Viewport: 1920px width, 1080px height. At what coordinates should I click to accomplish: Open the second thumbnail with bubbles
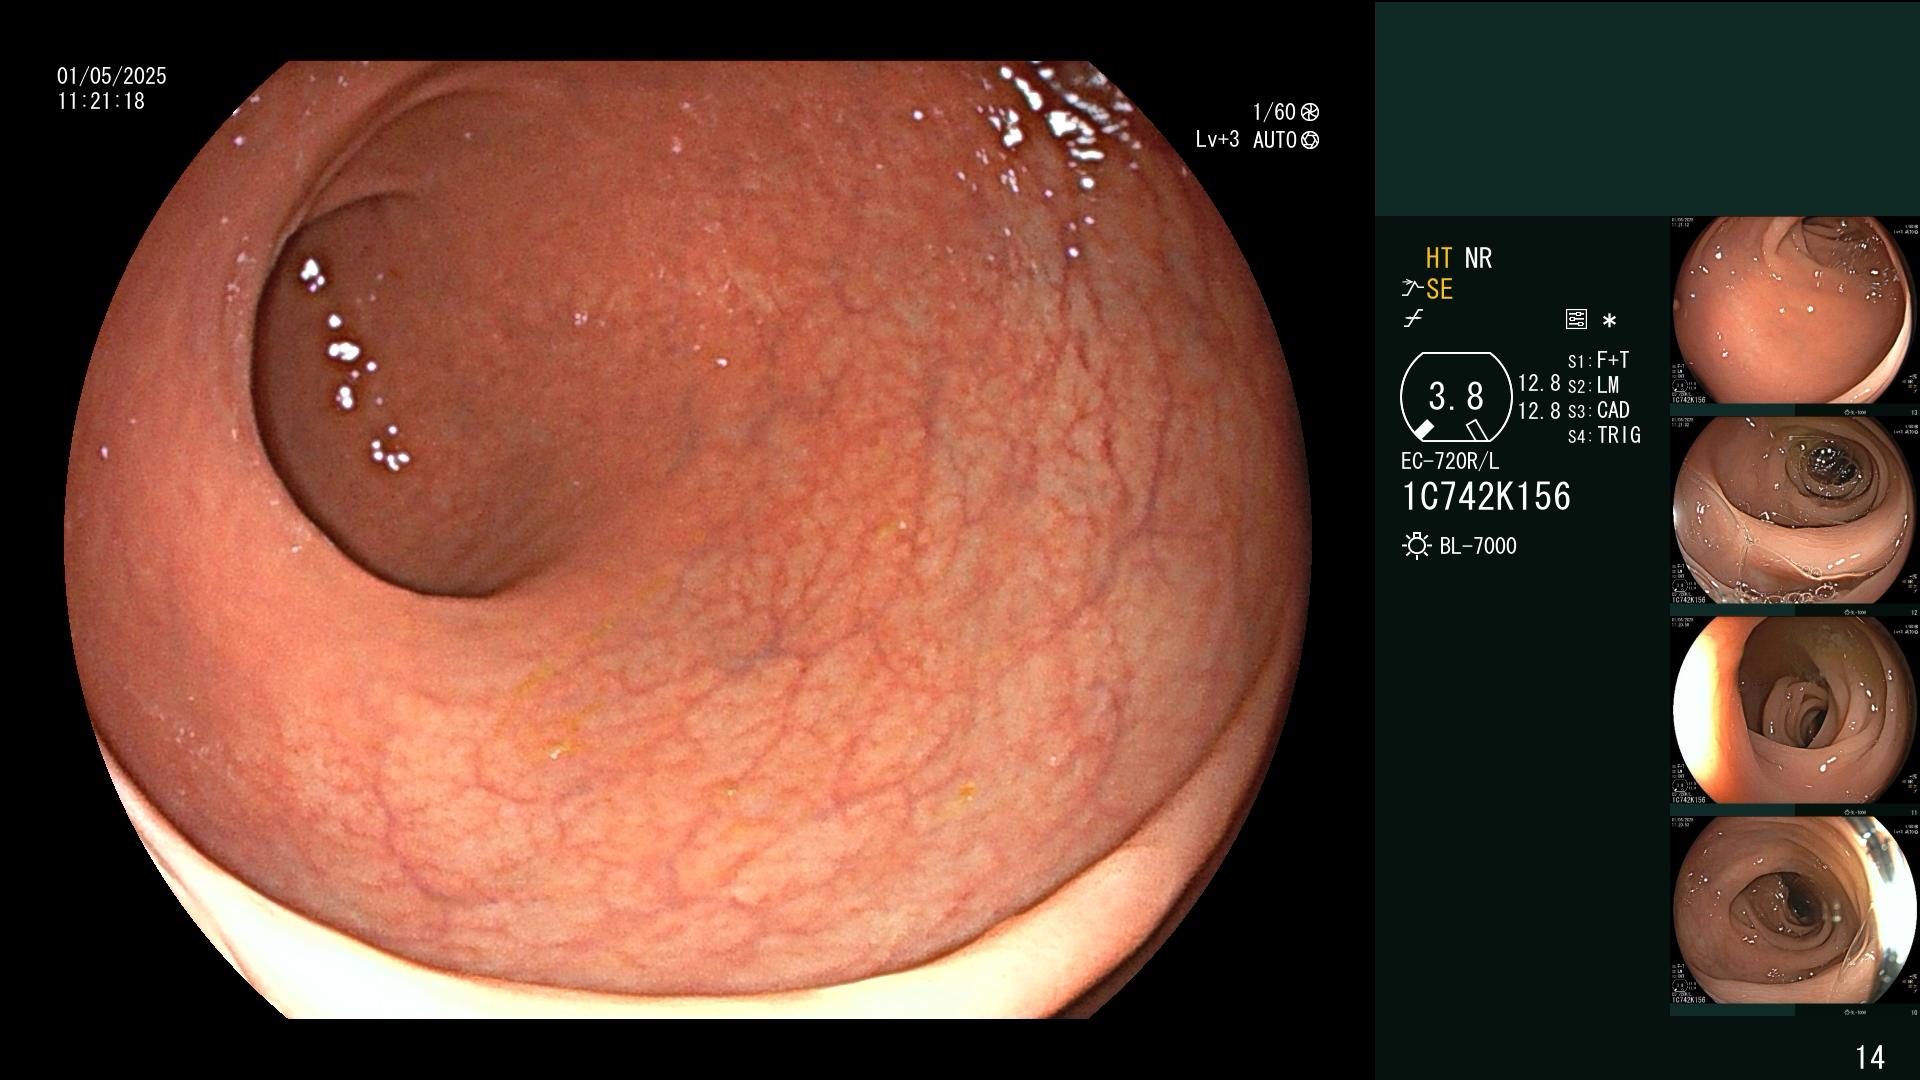click(1795, 510)
